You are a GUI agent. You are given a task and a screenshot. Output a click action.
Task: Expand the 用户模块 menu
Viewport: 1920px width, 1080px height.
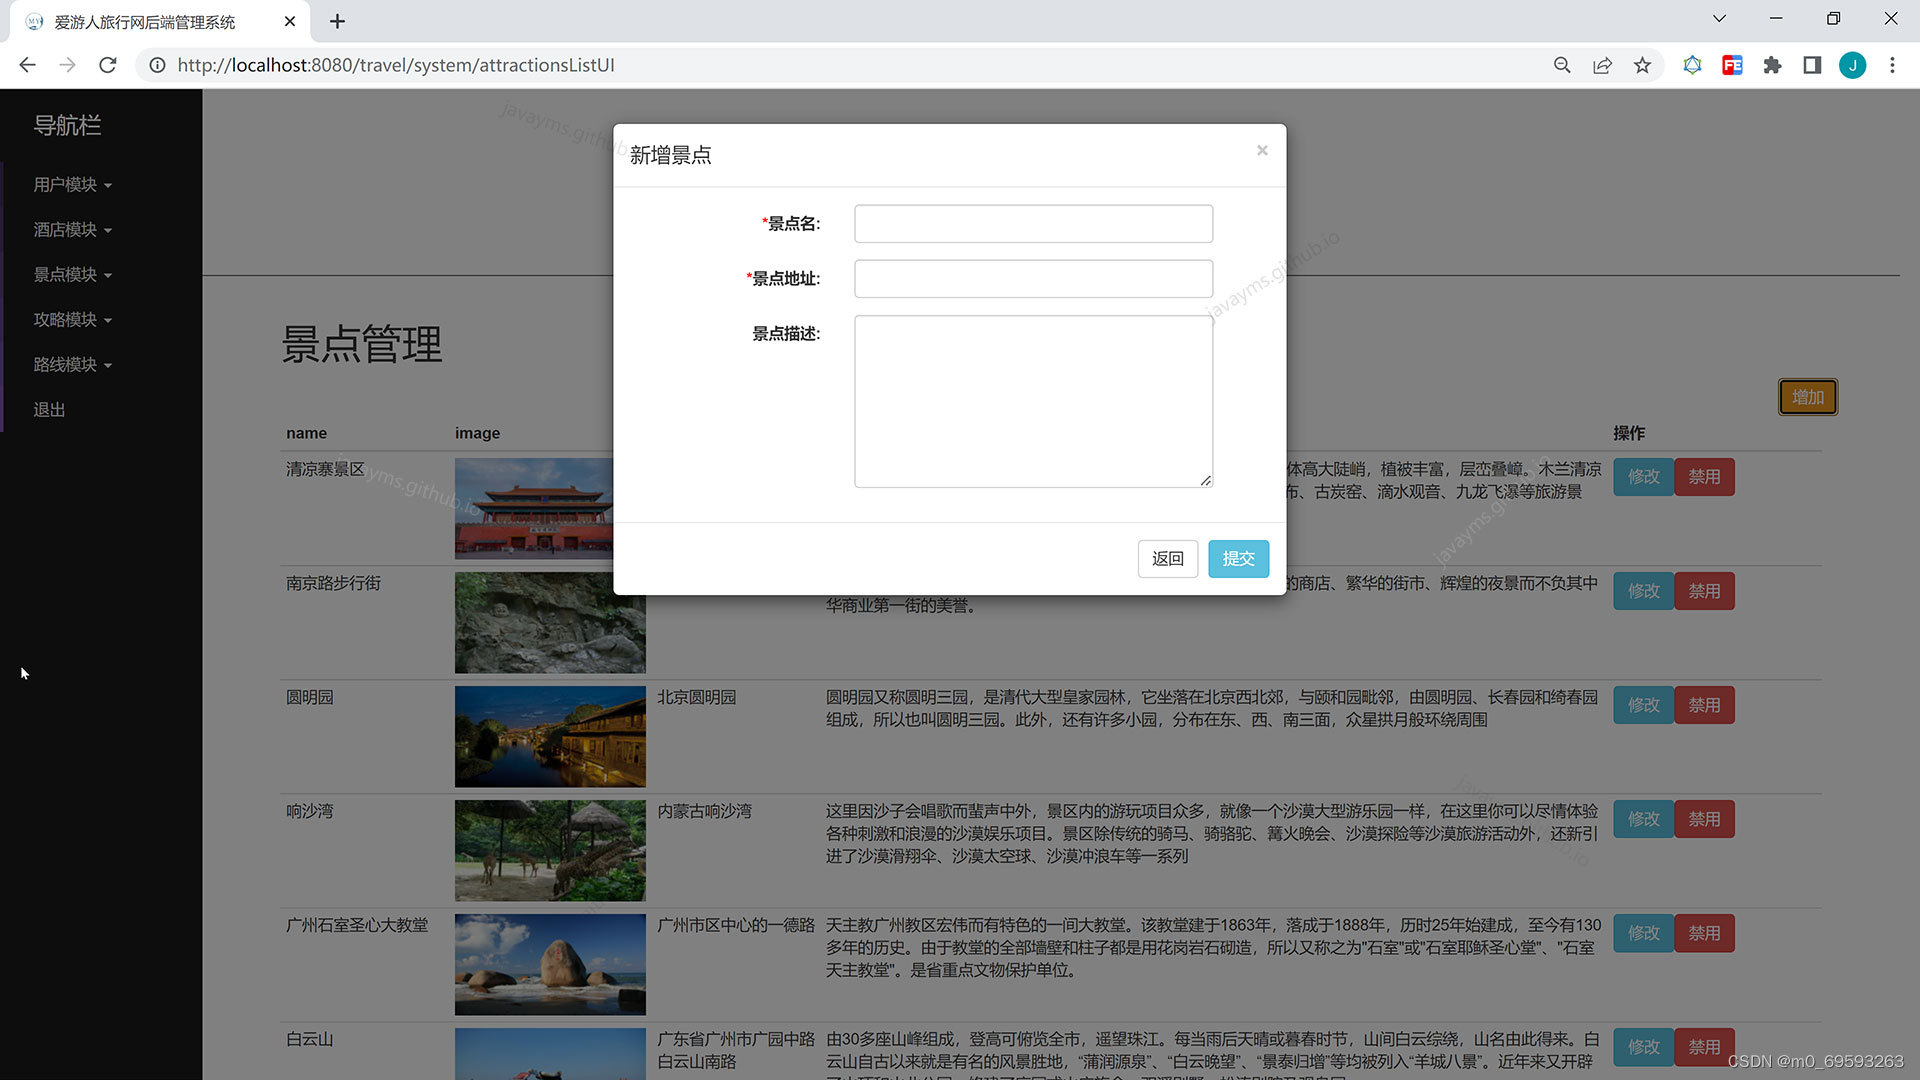pyautogui.click(x=72, y=185)
